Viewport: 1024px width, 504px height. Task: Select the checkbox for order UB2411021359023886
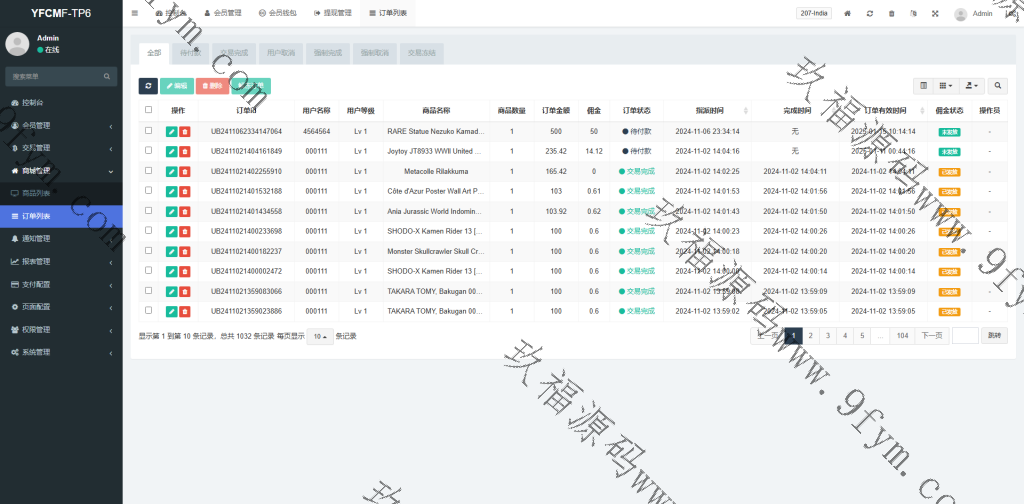149,311
